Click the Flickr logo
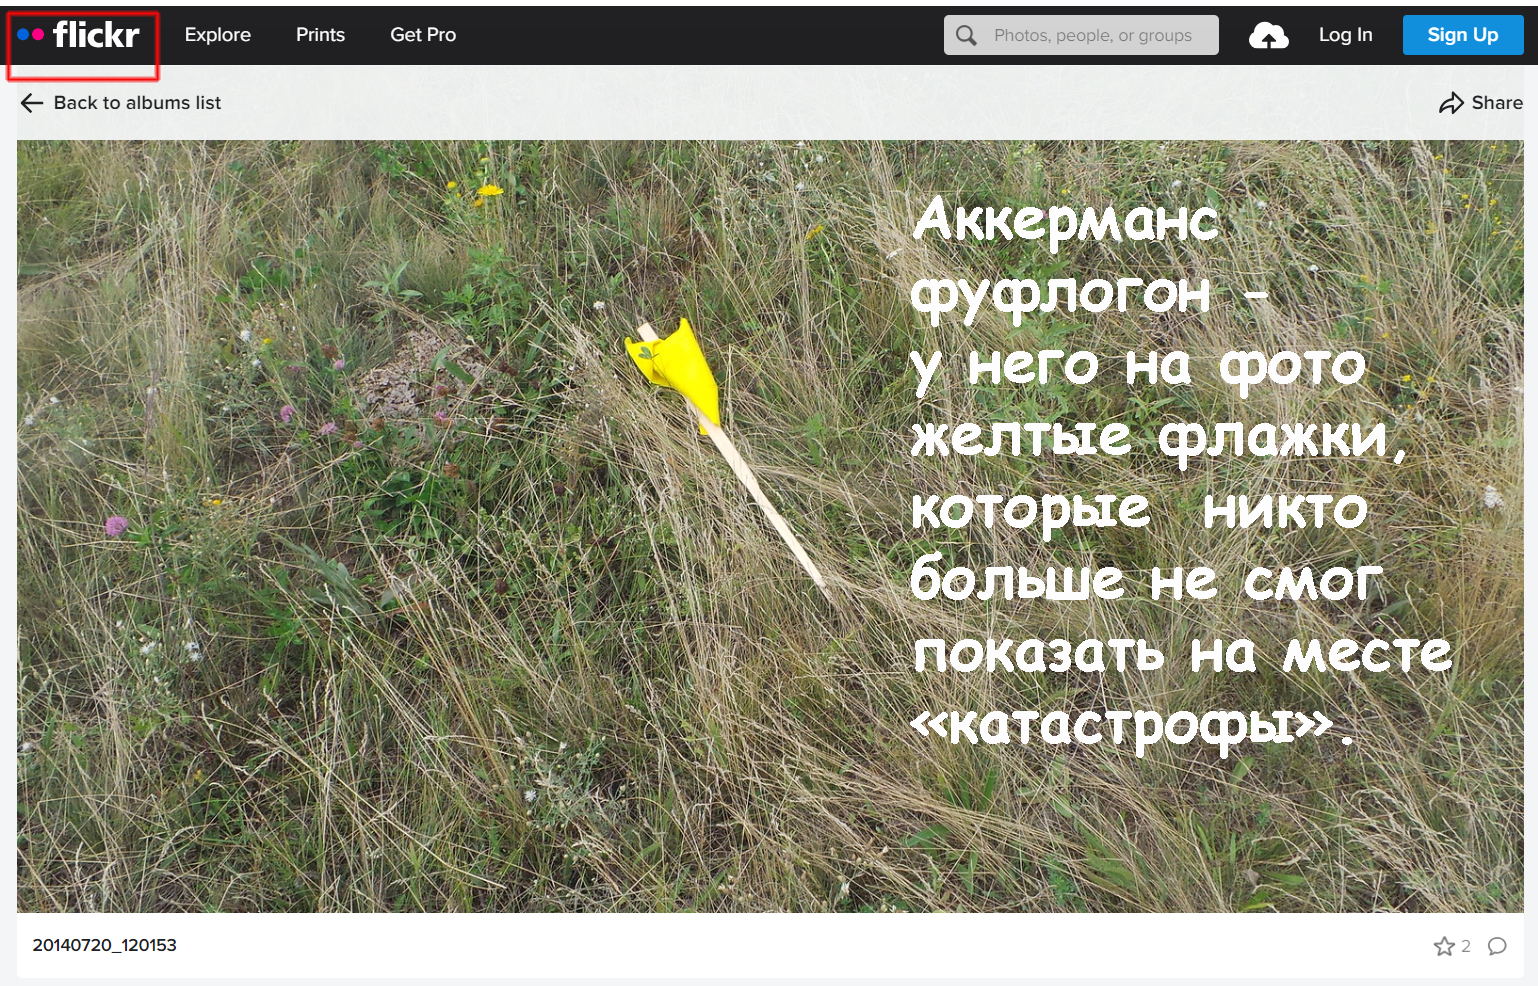Viewport: 1538px width, 986px height. (78, 35)
